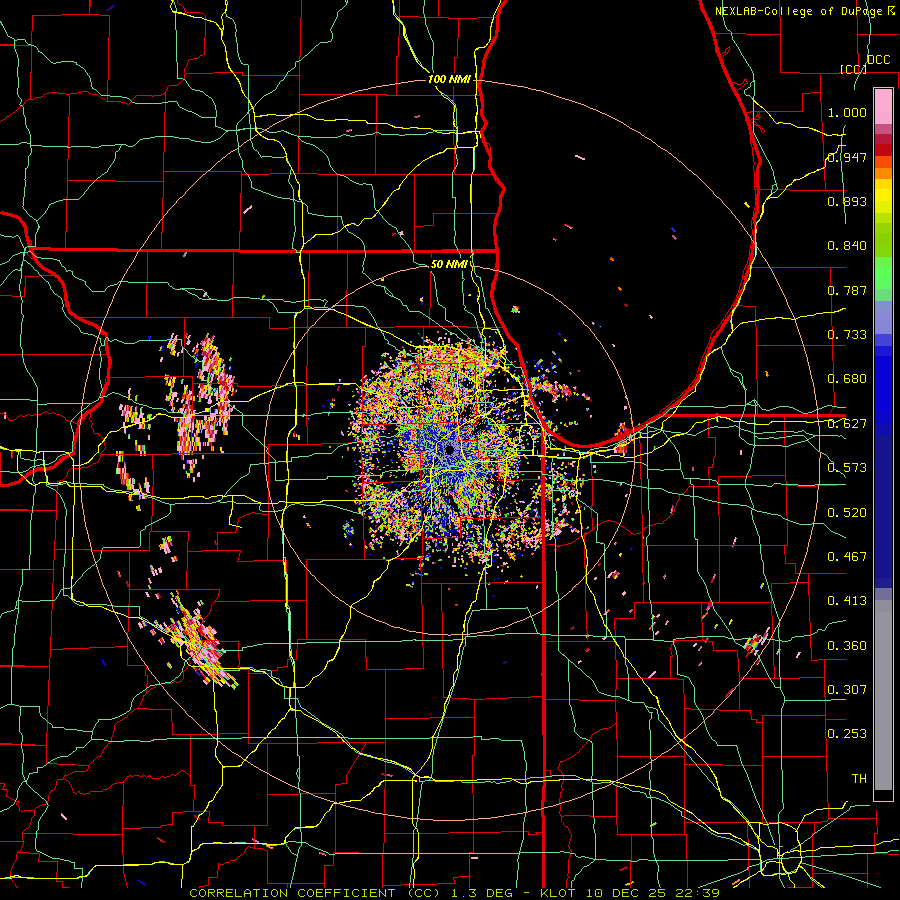
Task: Click the TH threshold label on legend
Action: (859, 779)
